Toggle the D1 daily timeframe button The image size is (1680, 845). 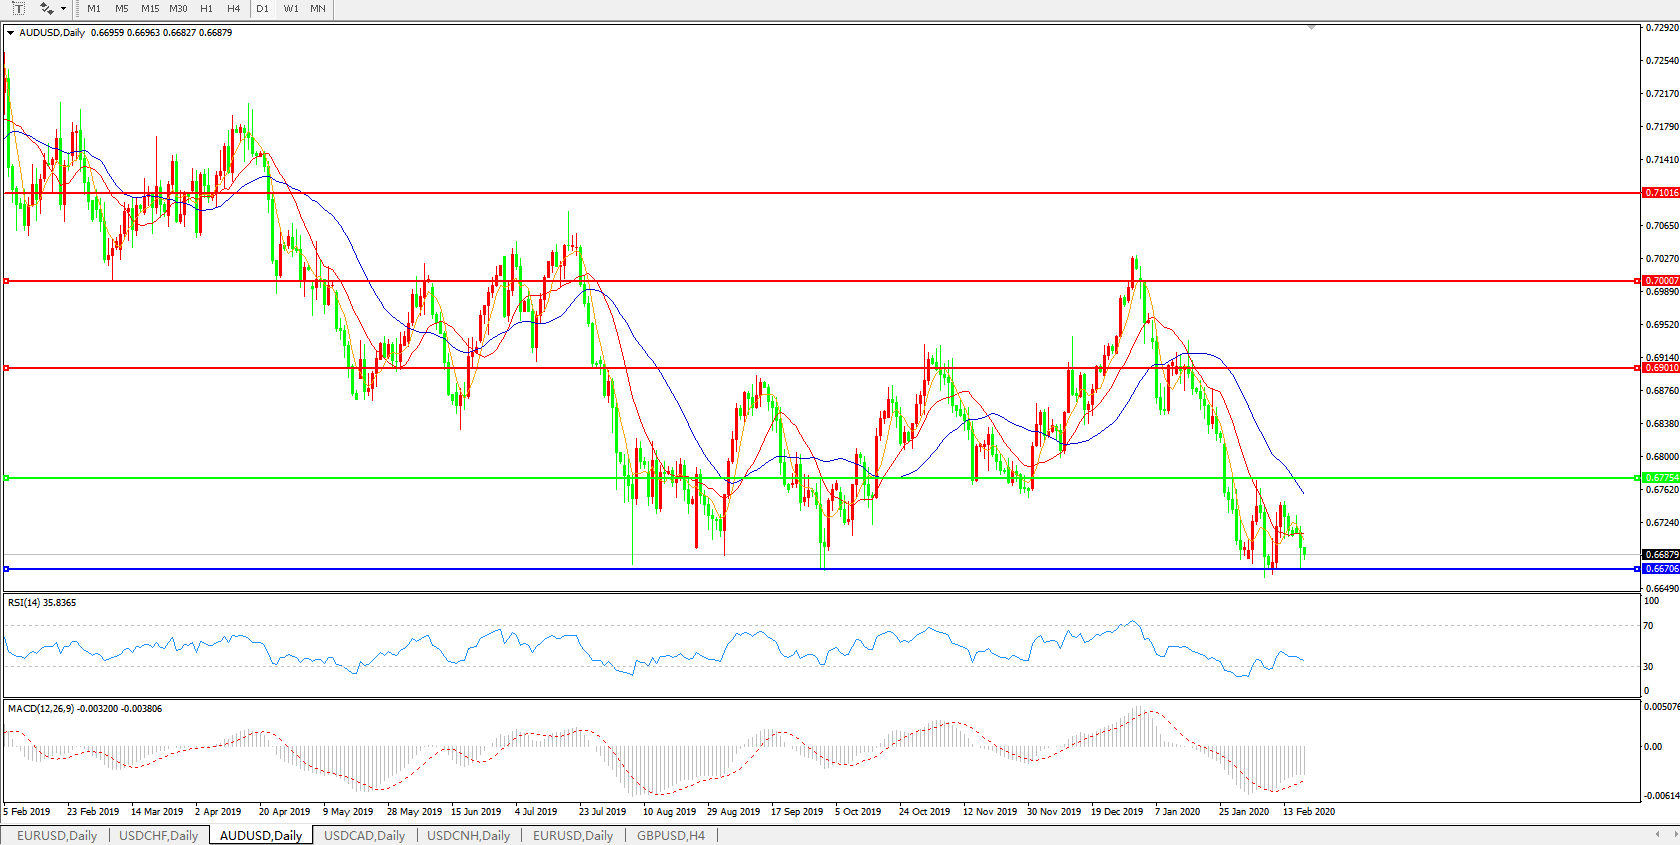(x=263, y=9)
